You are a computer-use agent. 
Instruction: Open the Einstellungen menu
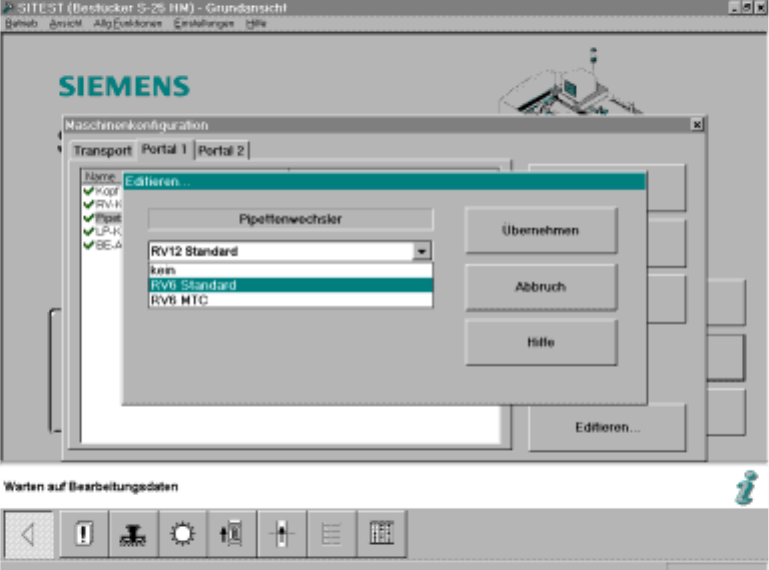coord(204,24)
